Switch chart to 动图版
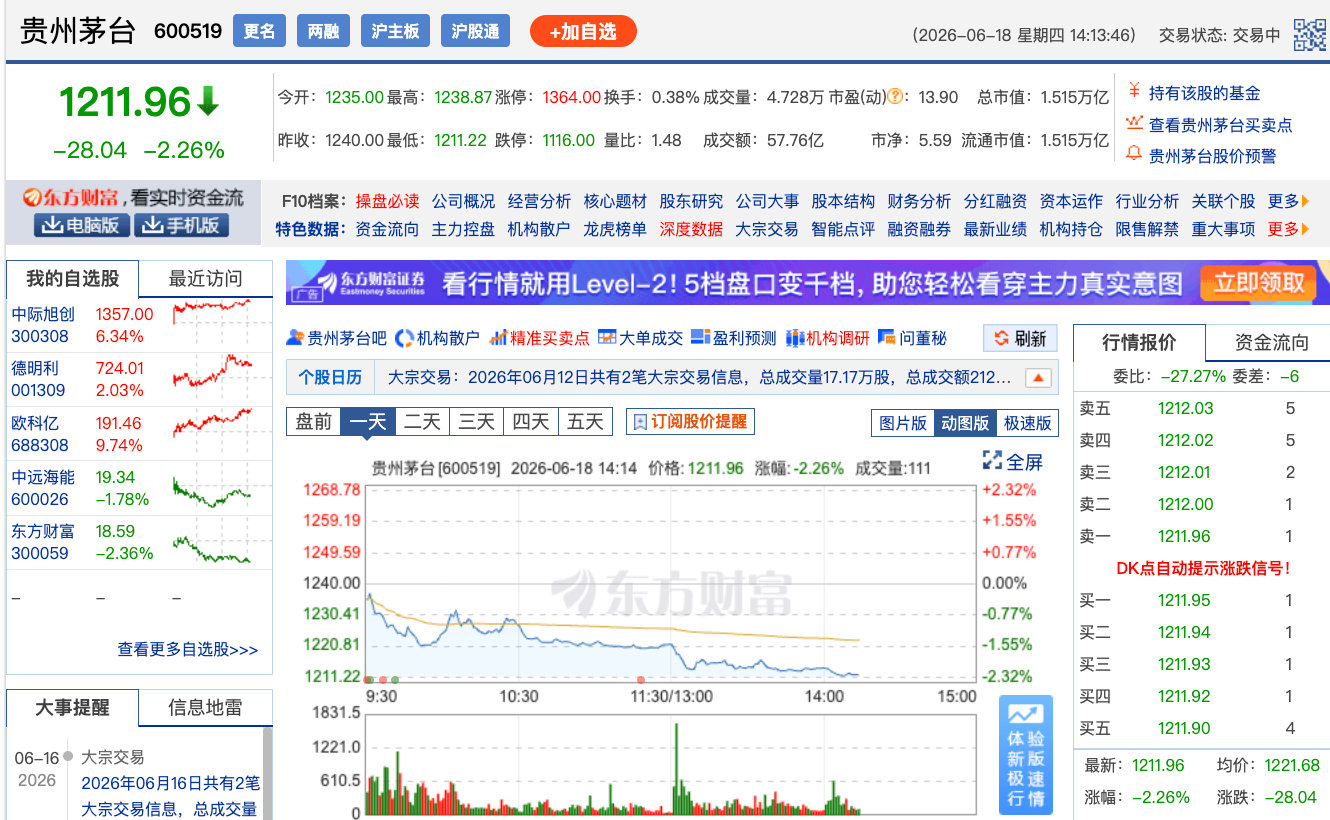Viewport: 1330px width, 820px height. pyautogui.click(x=965, y=423)
